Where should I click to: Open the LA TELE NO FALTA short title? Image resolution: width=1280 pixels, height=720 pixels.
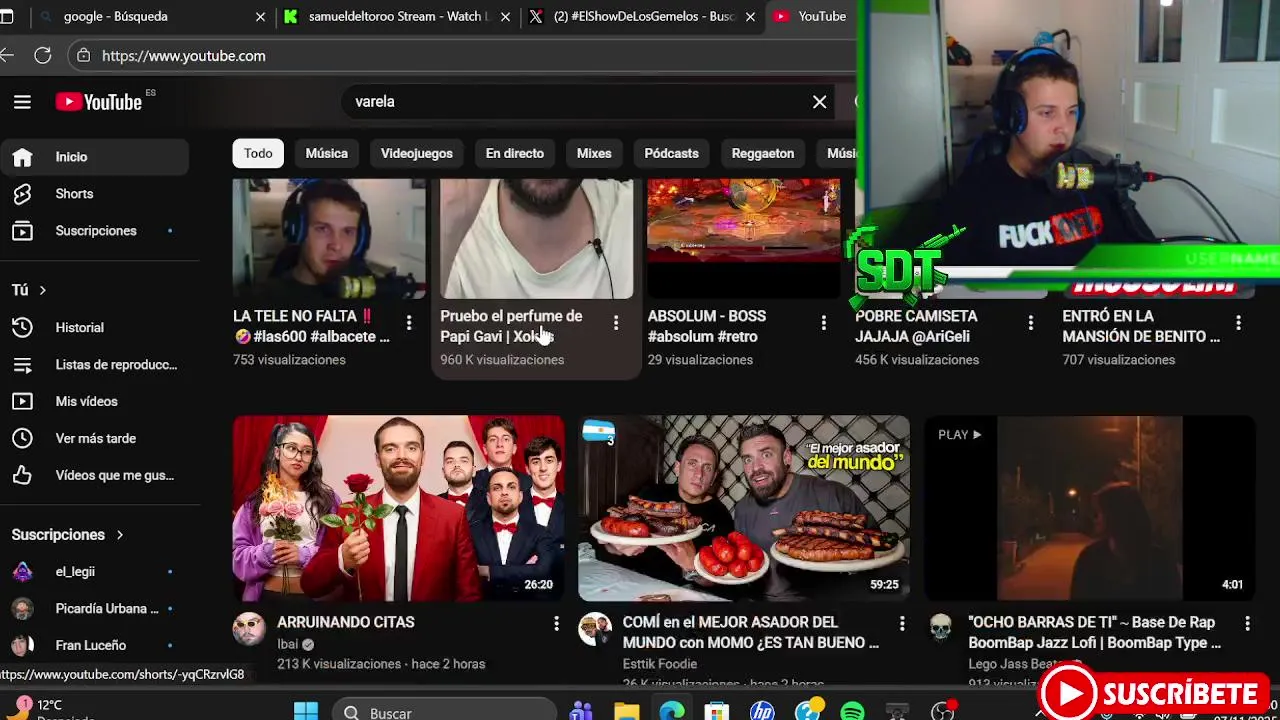[312, 326]
